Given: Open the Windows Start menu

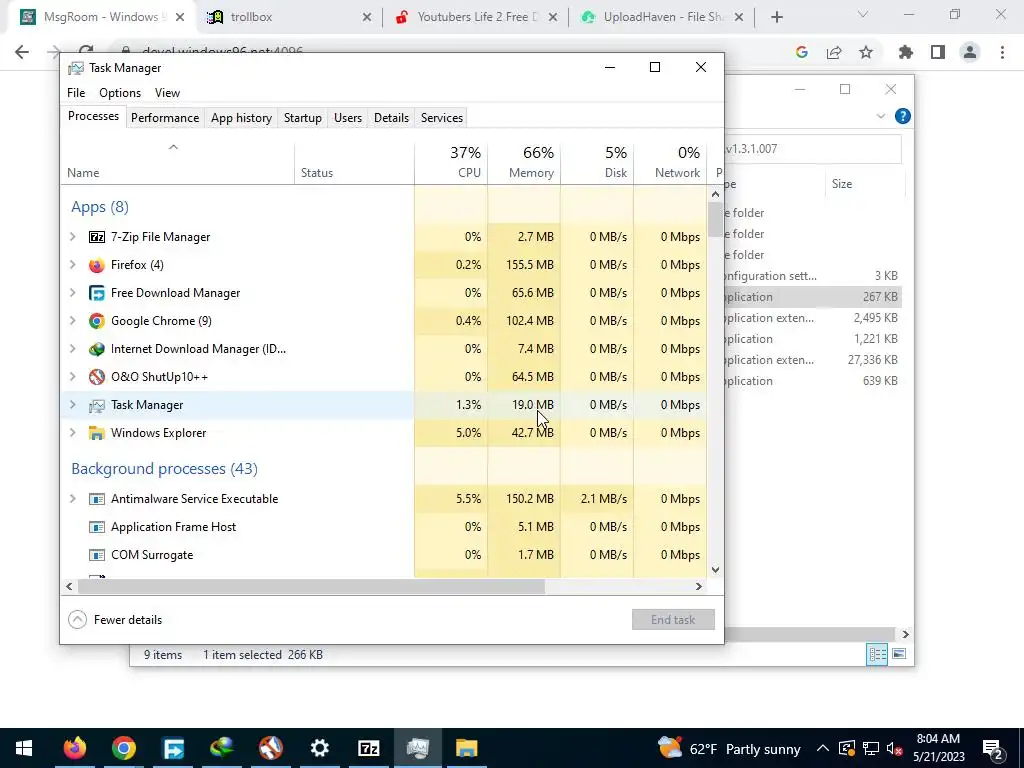Looking at the screenshot, I should point(24,748).
